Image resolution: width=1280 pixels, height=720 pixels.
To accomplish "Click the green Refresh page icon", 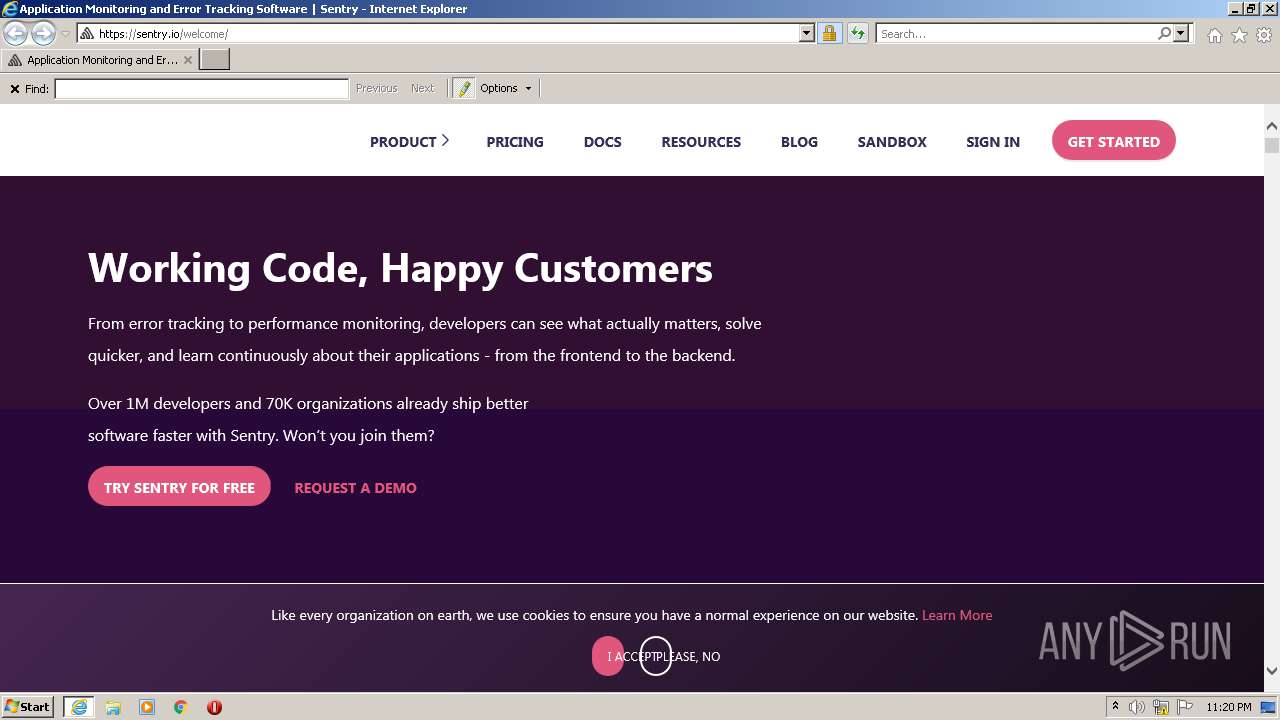I will (857, 33).
